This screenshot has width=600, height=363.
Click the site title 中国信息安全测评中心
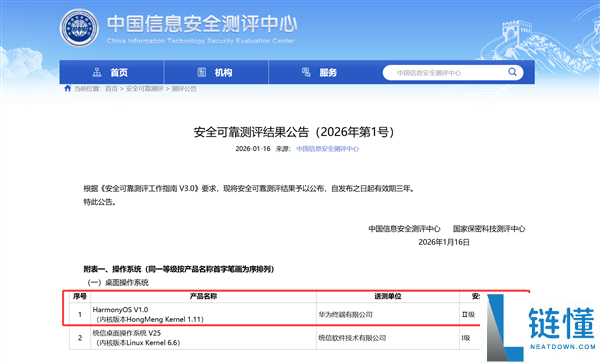[x=202, y=23]
